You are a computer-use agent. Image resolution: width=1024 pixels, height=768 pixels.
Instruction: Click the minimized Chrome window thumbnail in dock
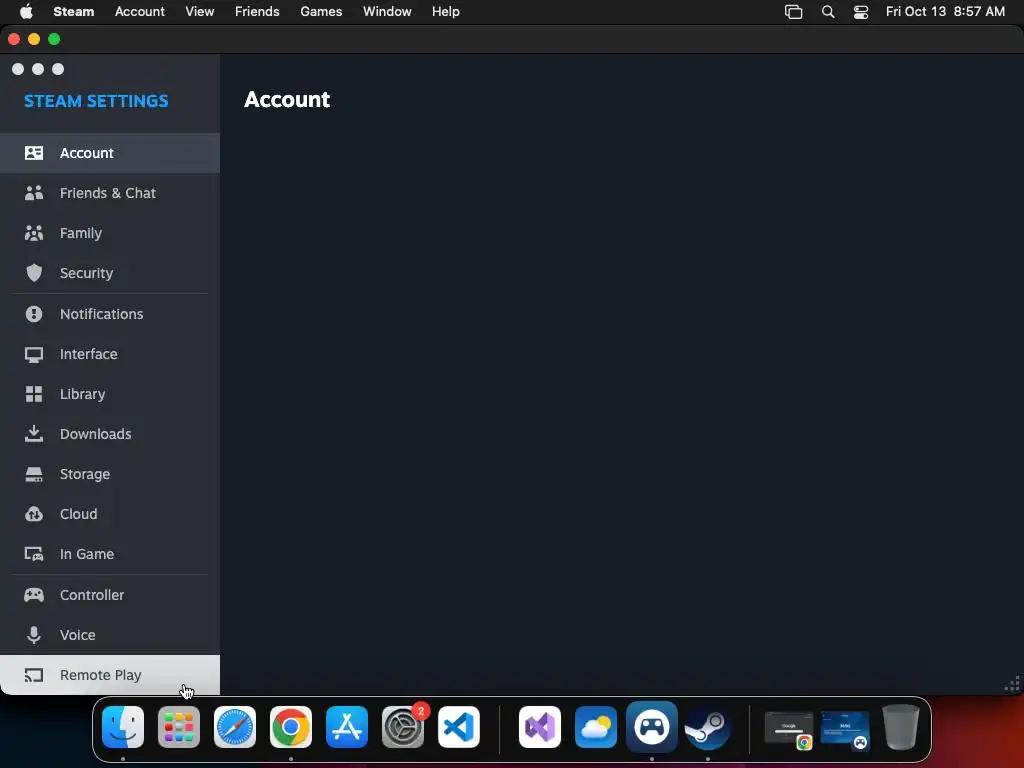tap(789, 729)
